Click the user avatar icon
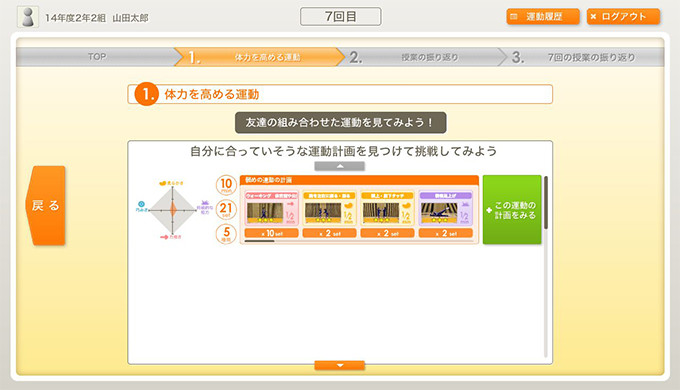The image size is (680, 390). click(28, 17)
